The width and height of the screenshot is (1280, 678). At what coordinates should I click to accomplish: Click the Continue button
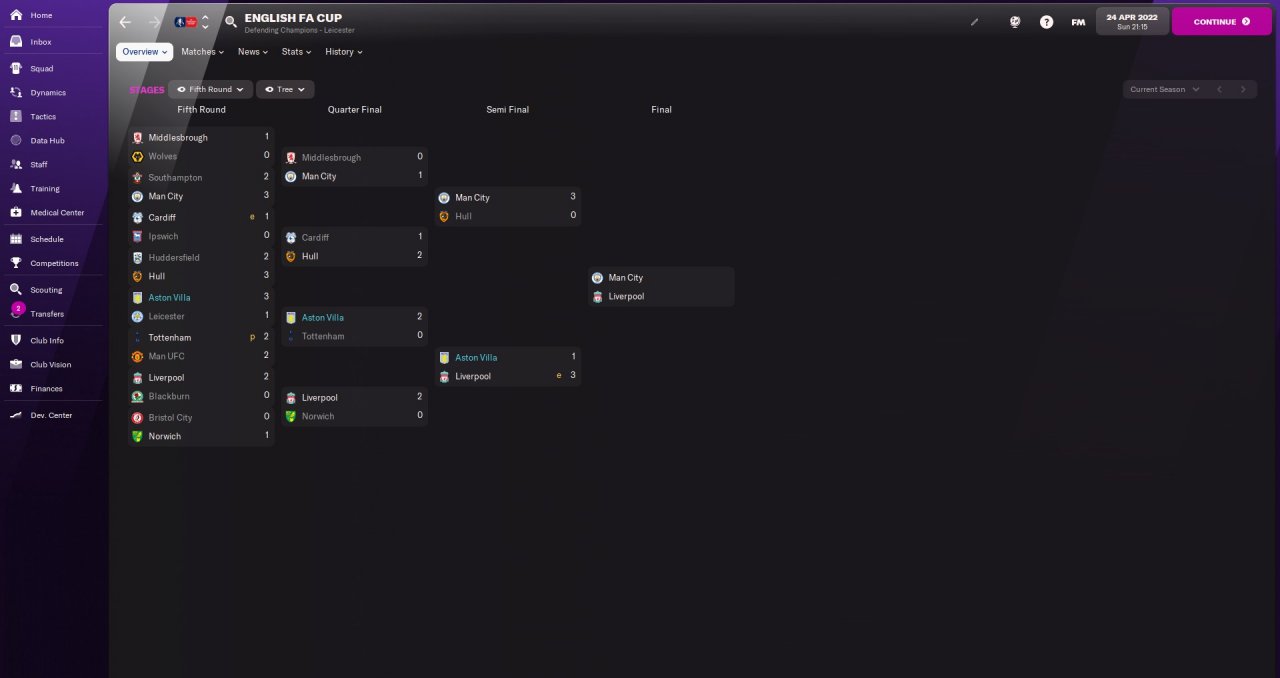pyautogui.click(x=1221, y=21)
